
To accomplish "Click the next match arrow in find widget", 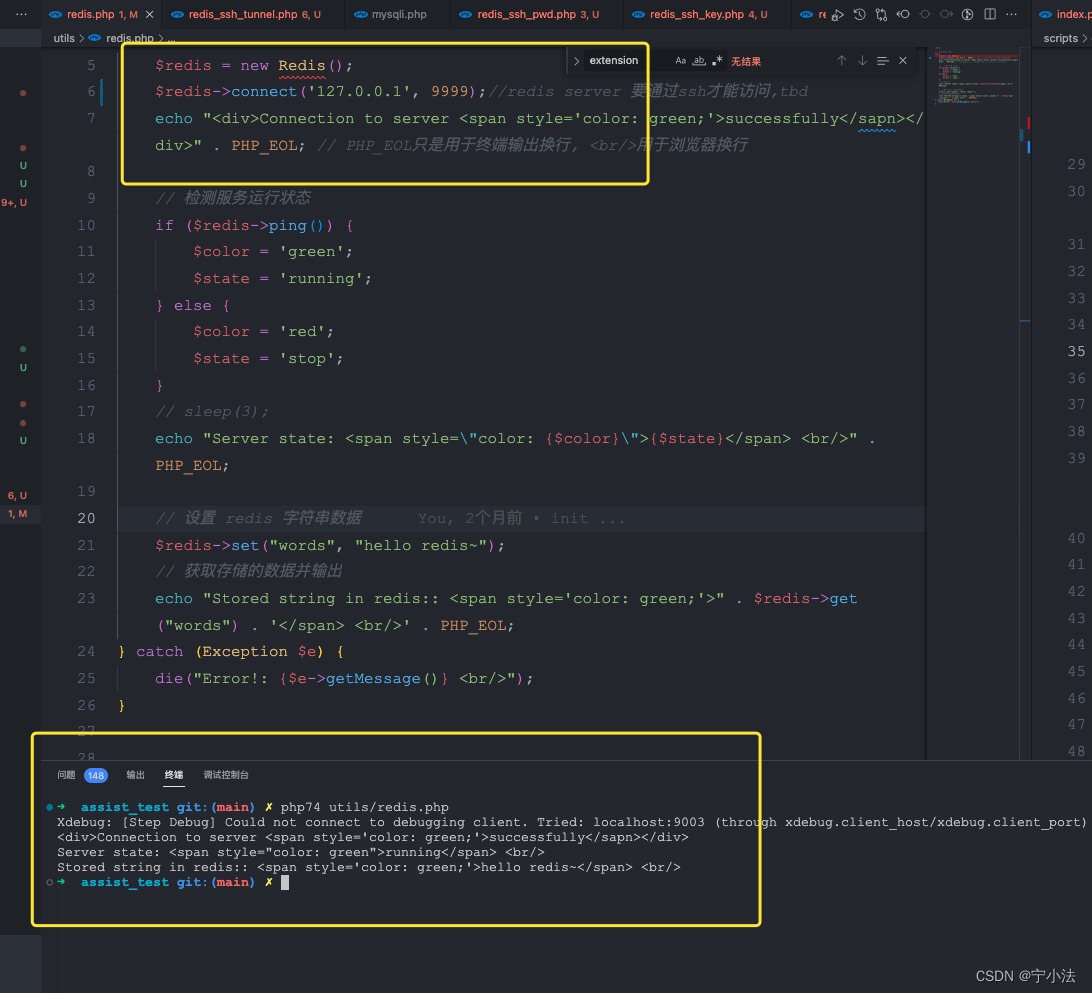I will click(861, 60).
